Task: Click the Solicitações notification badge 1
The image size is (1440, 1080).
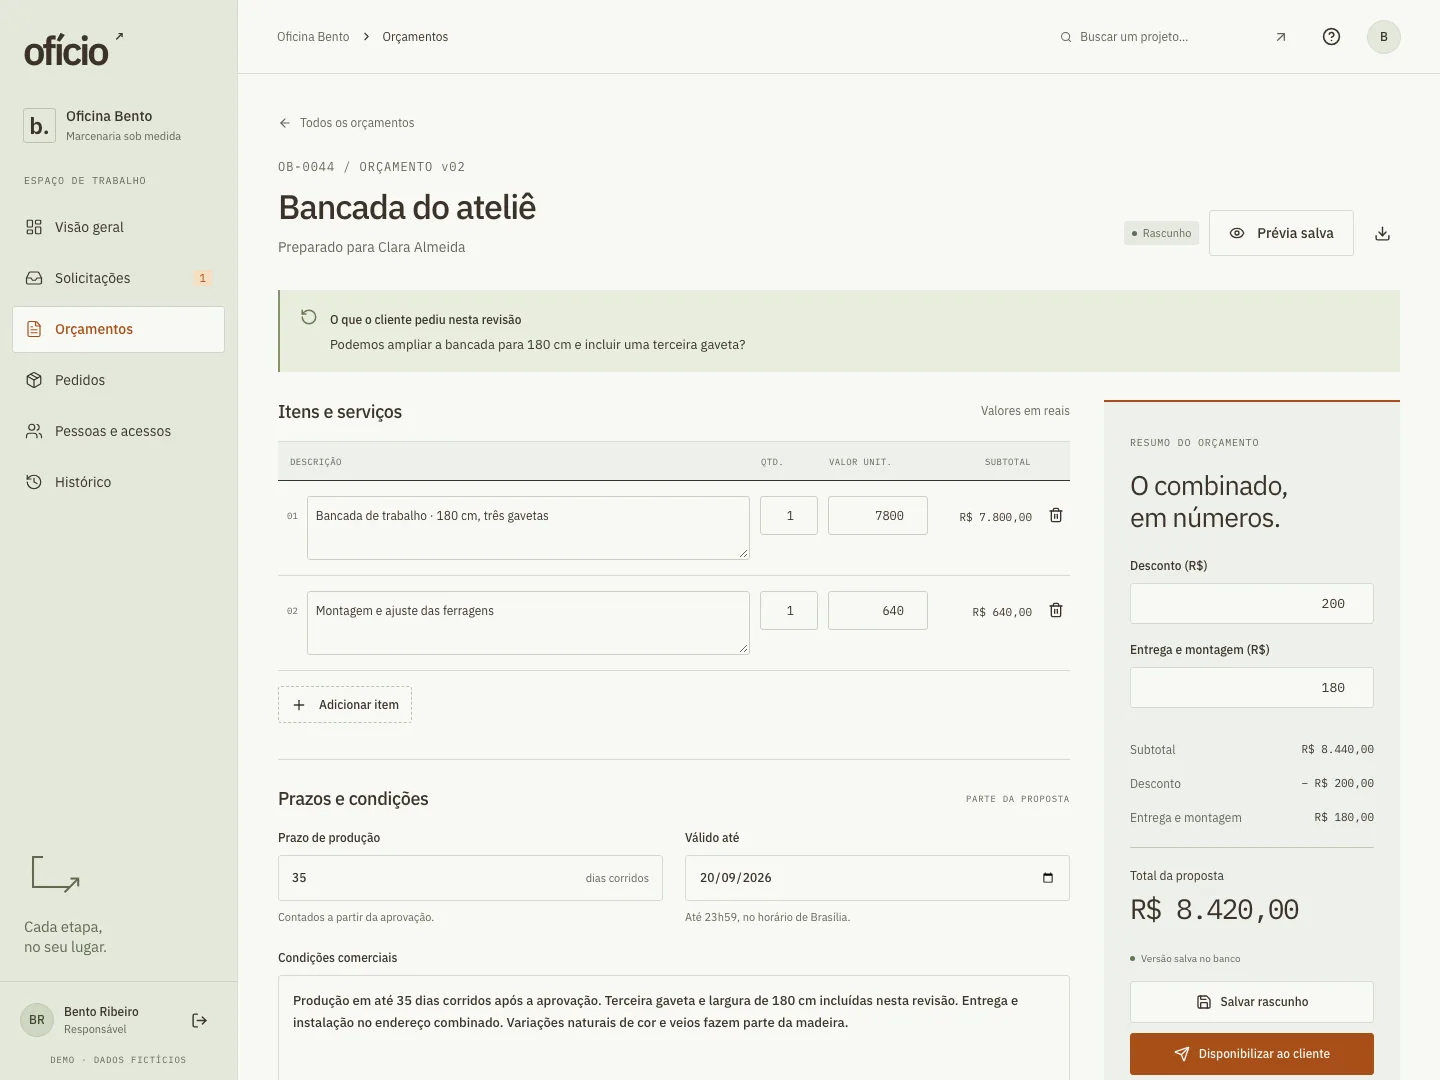Action: [203, 278]
